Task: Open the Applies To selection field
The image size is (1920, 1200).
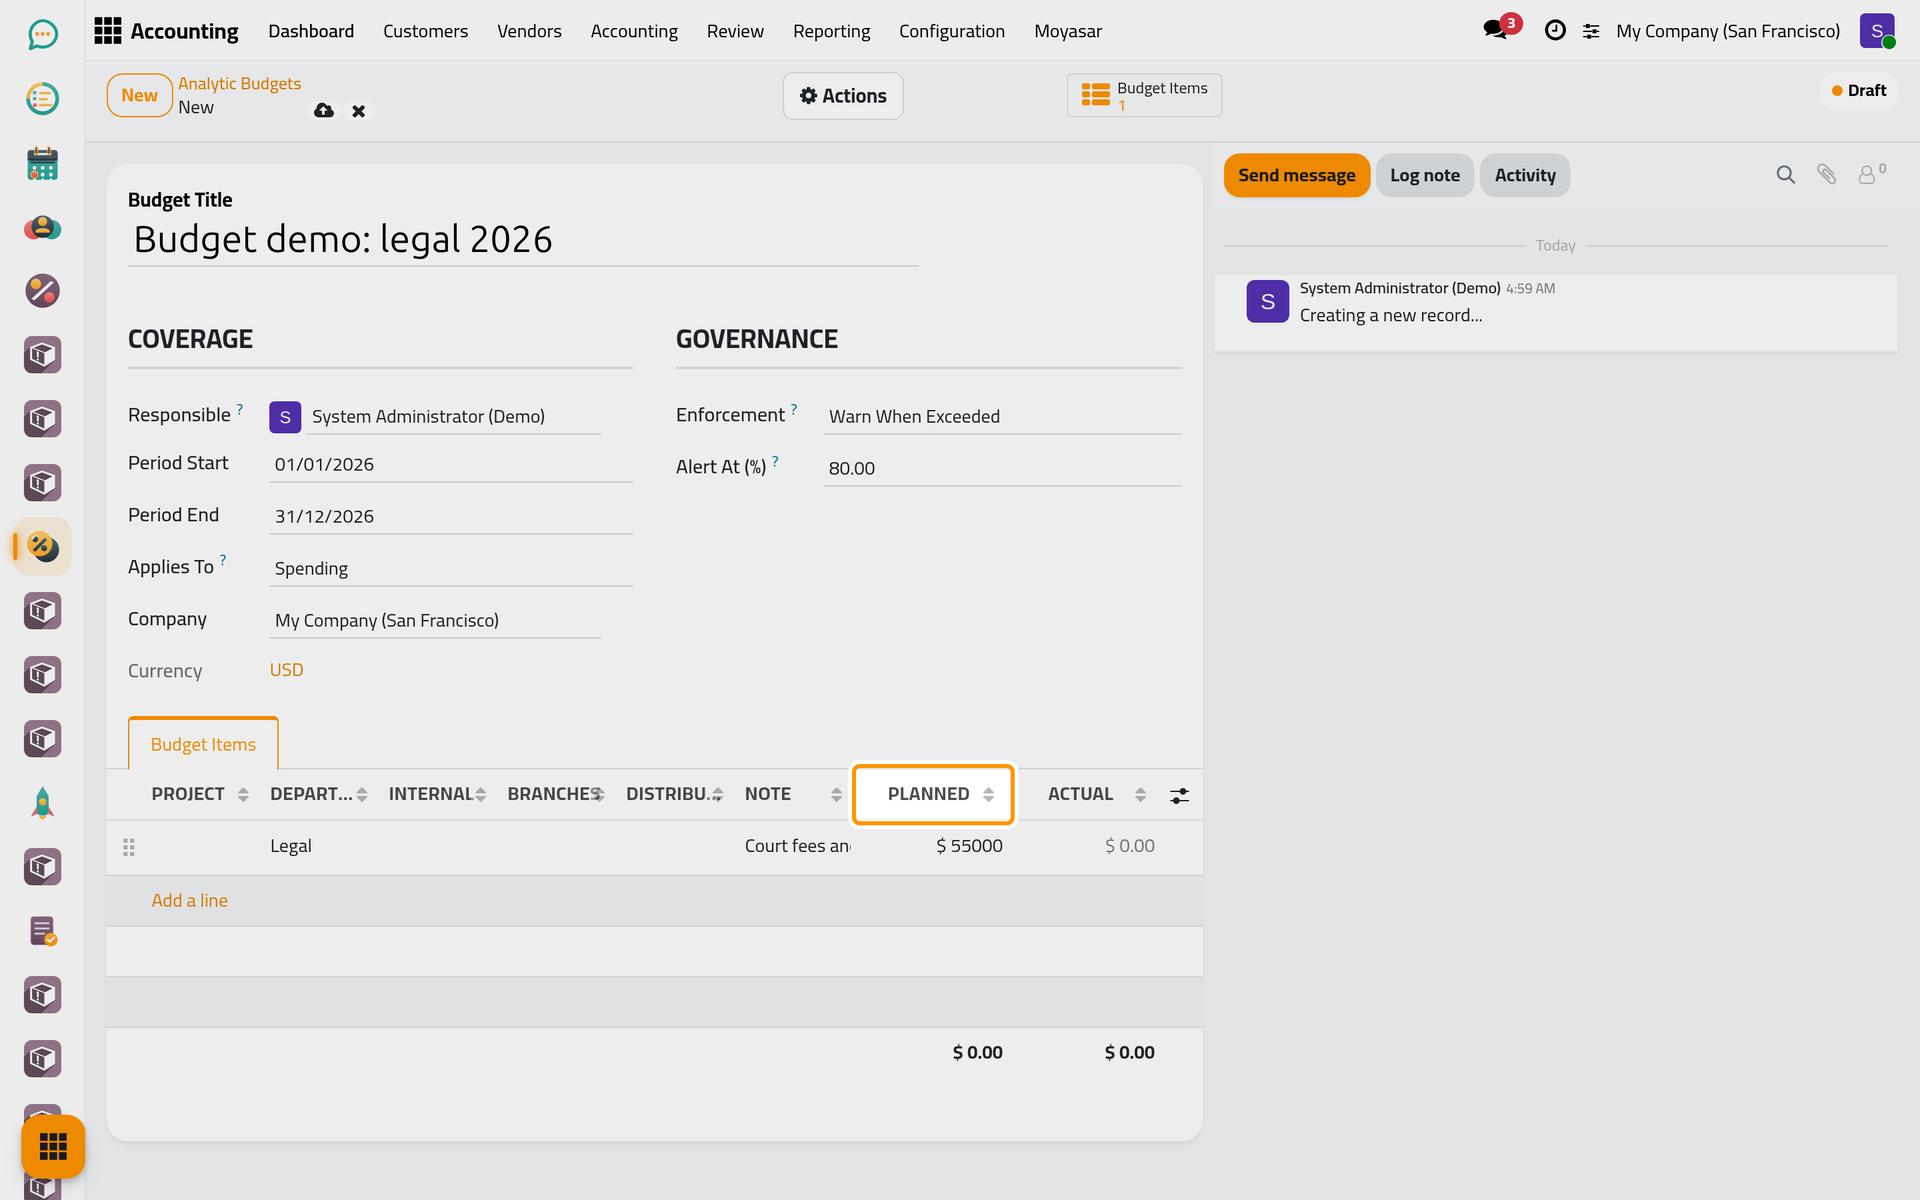Action: (451, 569)
